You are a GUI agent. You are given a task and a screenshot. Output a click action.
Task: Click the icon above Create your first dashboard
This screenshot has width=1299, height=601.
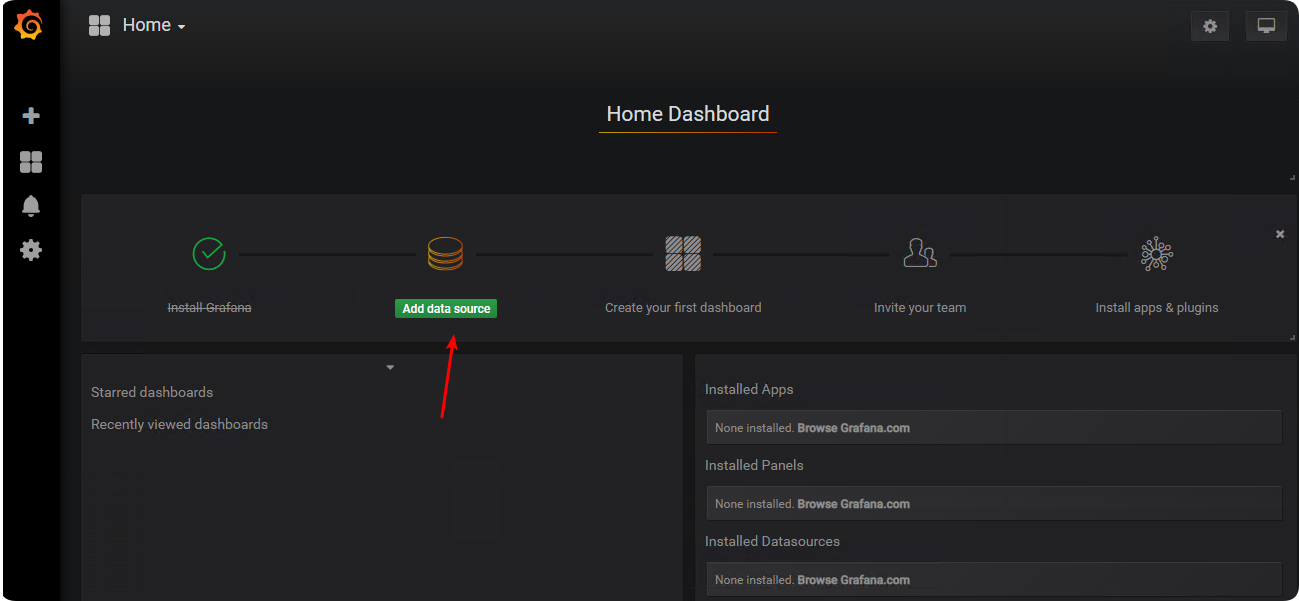683,253
